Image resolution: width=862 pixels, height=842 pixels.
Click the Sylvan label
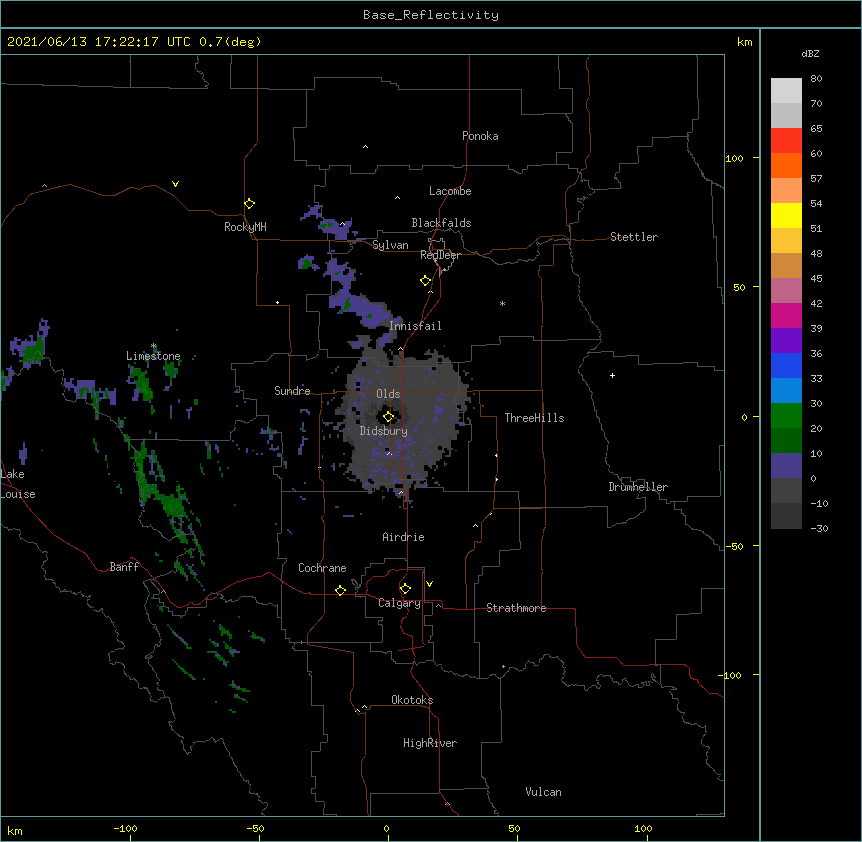390,245
